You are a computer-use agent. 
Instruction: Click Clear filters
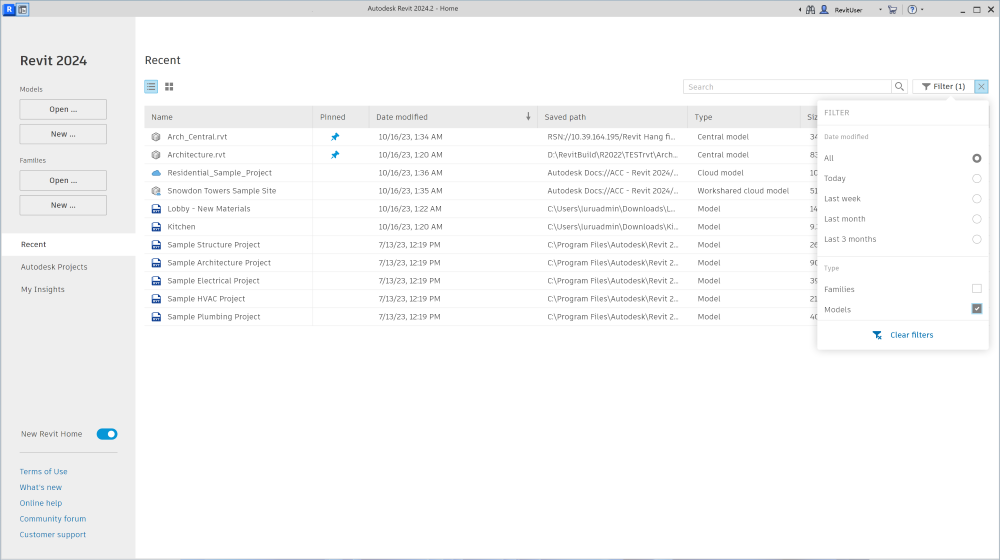[x=903, y=335]
